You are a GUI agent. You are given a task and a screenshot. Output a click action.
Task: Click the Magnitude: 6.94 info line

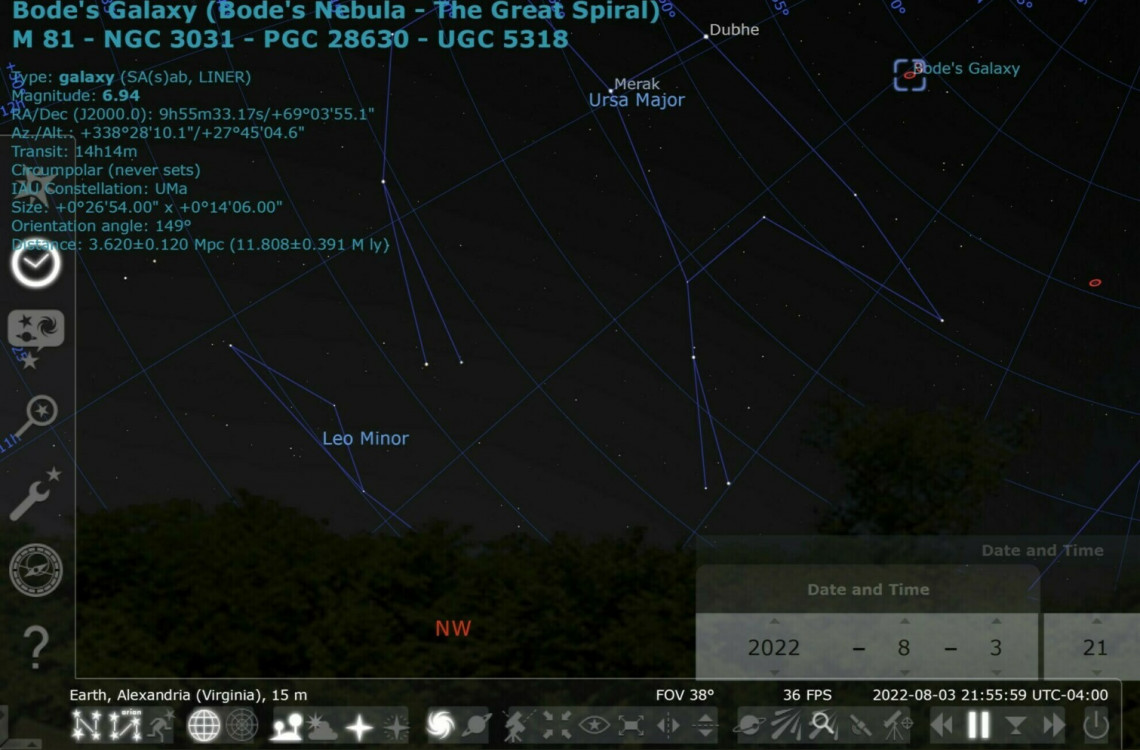(x=76, y=95)
